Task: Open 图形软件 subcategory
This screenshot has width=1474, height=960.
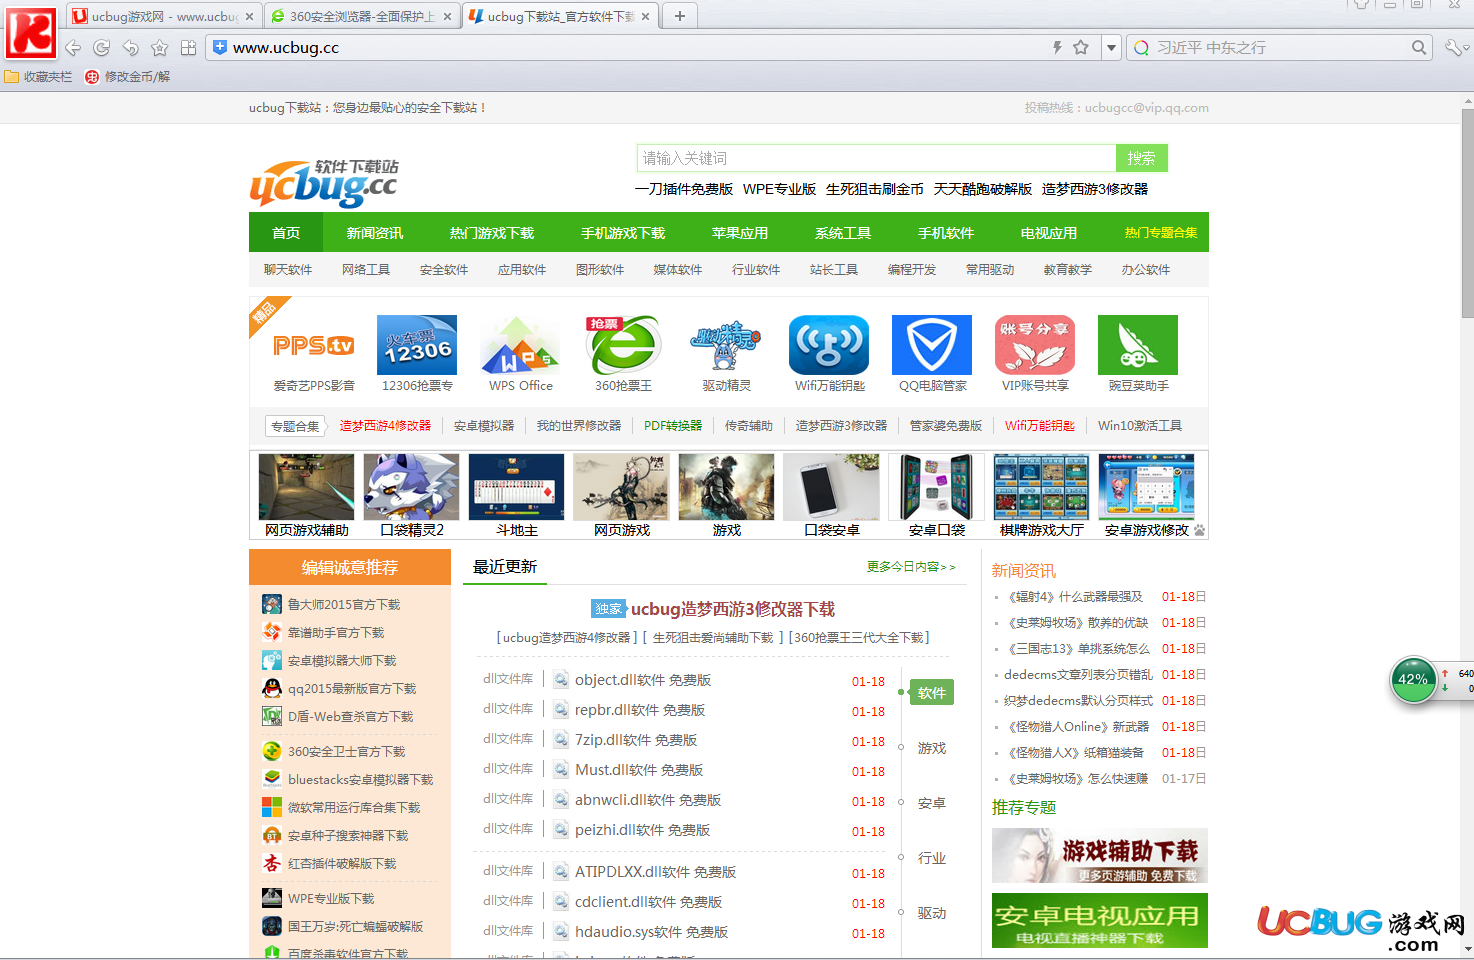Action: 600,270
